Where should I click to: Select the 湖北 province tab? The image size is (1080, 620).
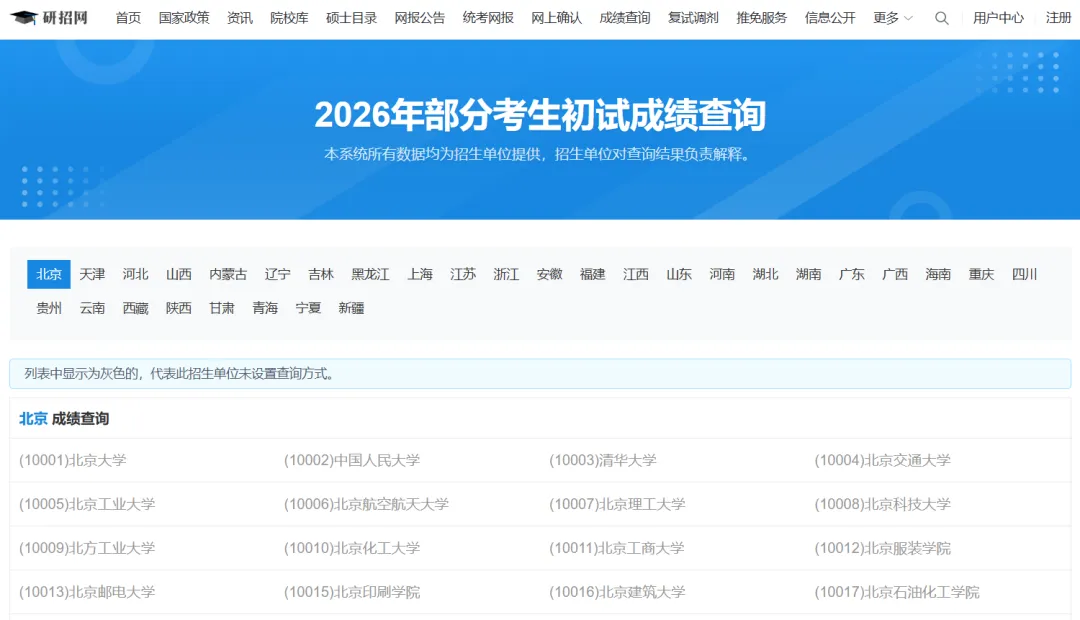point(765,274)
